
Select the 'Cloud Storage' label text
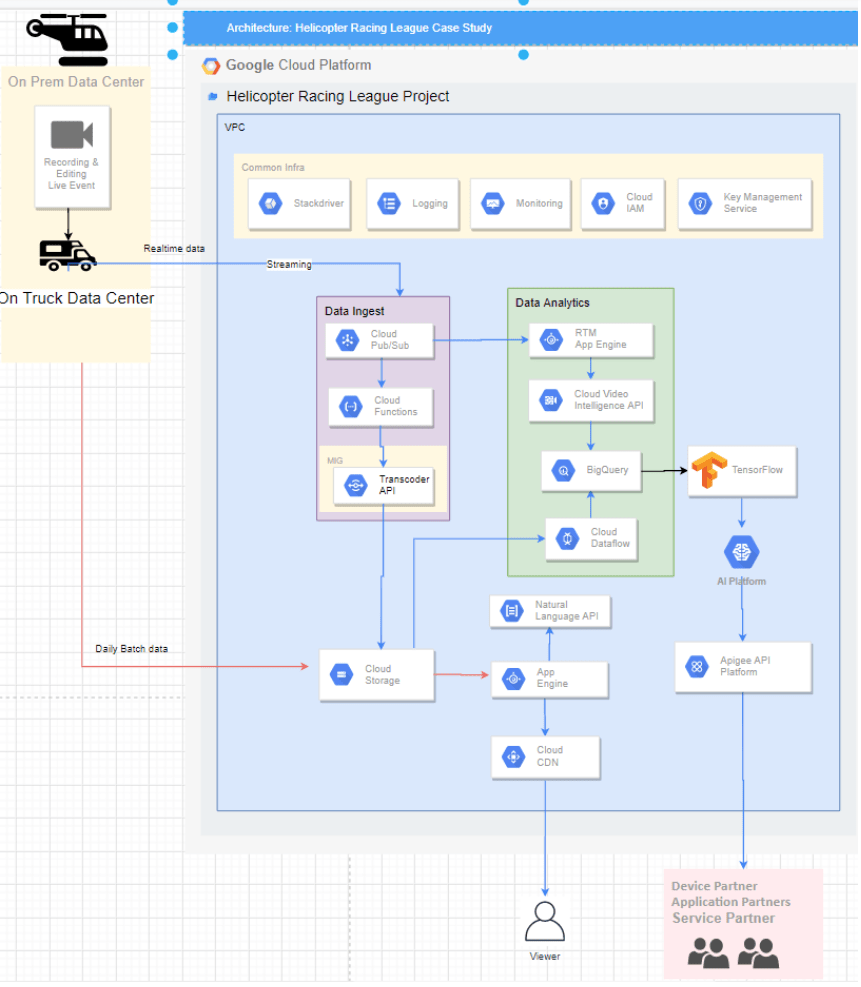(383, 675)
